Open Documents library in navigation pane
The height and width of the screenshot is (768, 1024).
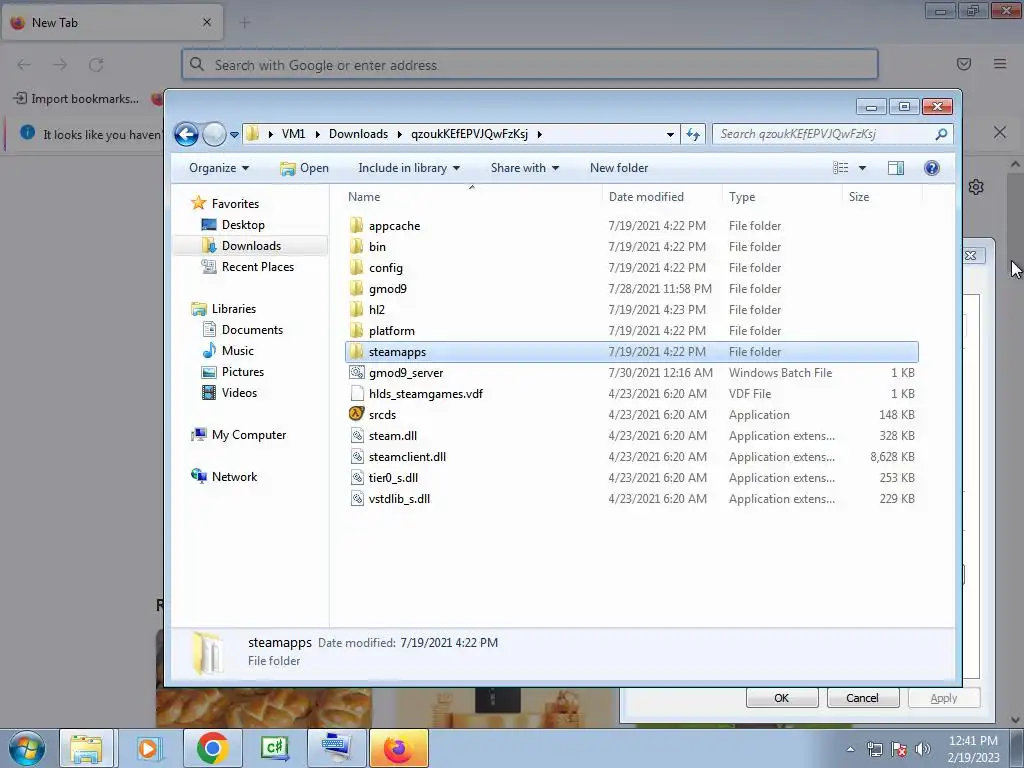(252, 330)
